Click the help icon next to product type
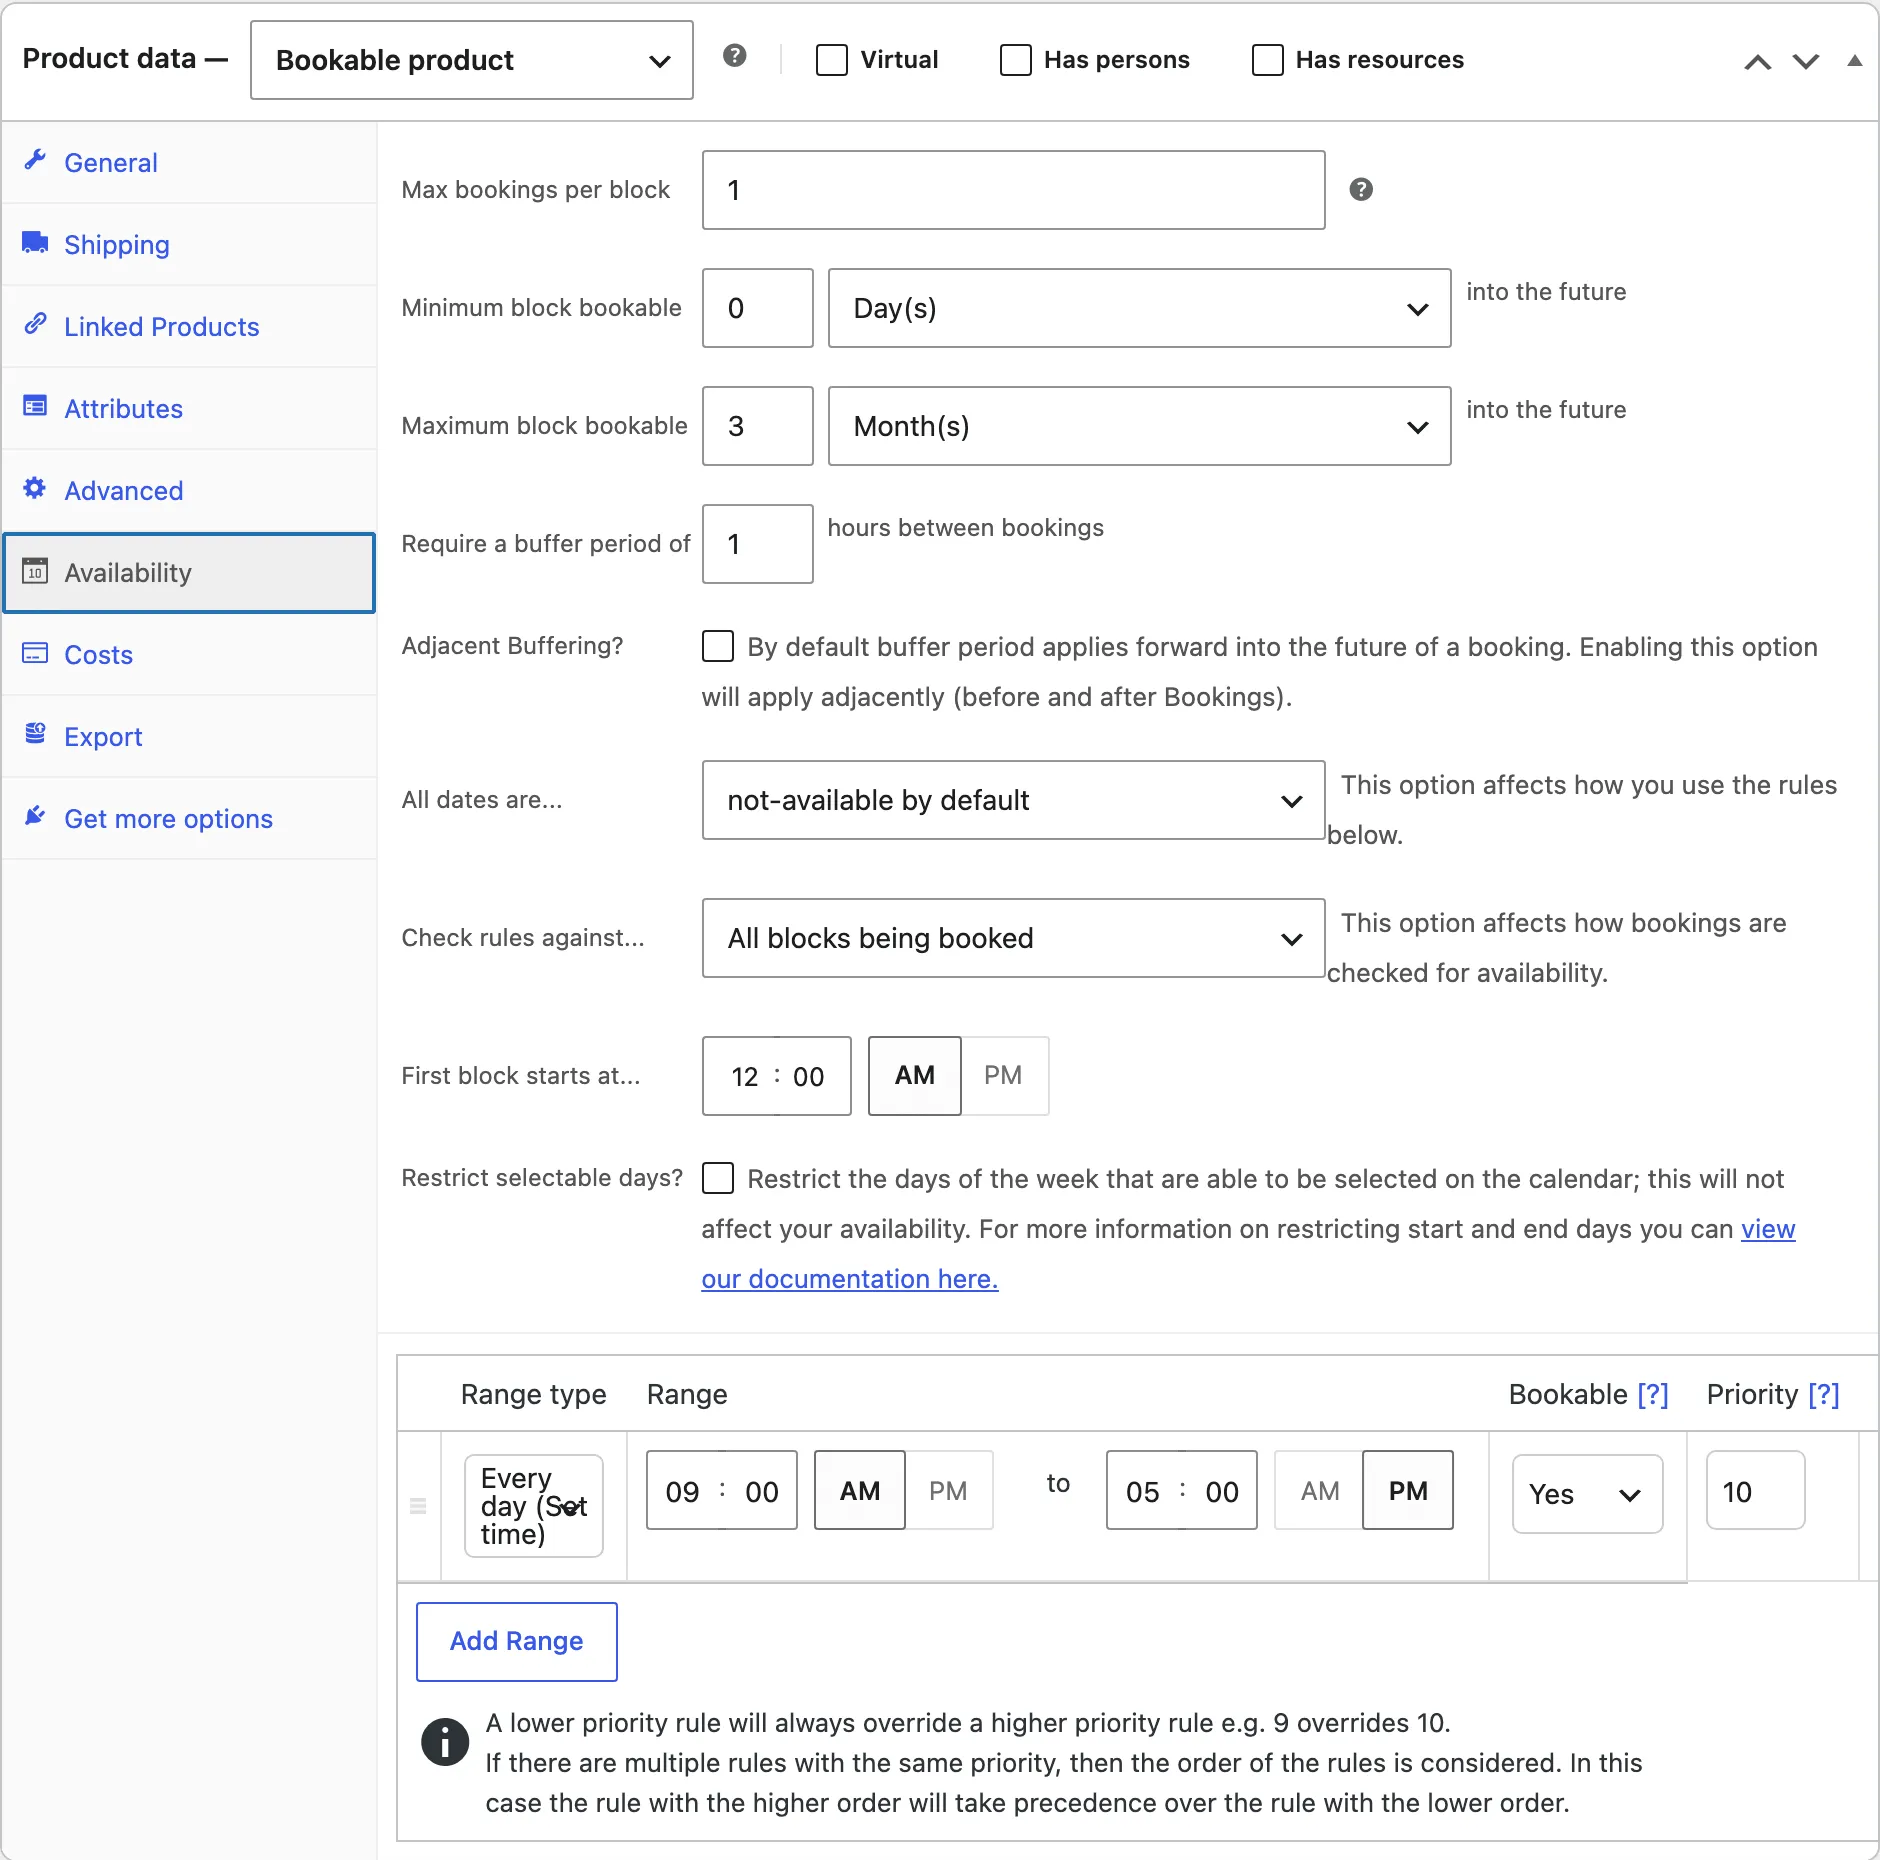 [735, 56]
